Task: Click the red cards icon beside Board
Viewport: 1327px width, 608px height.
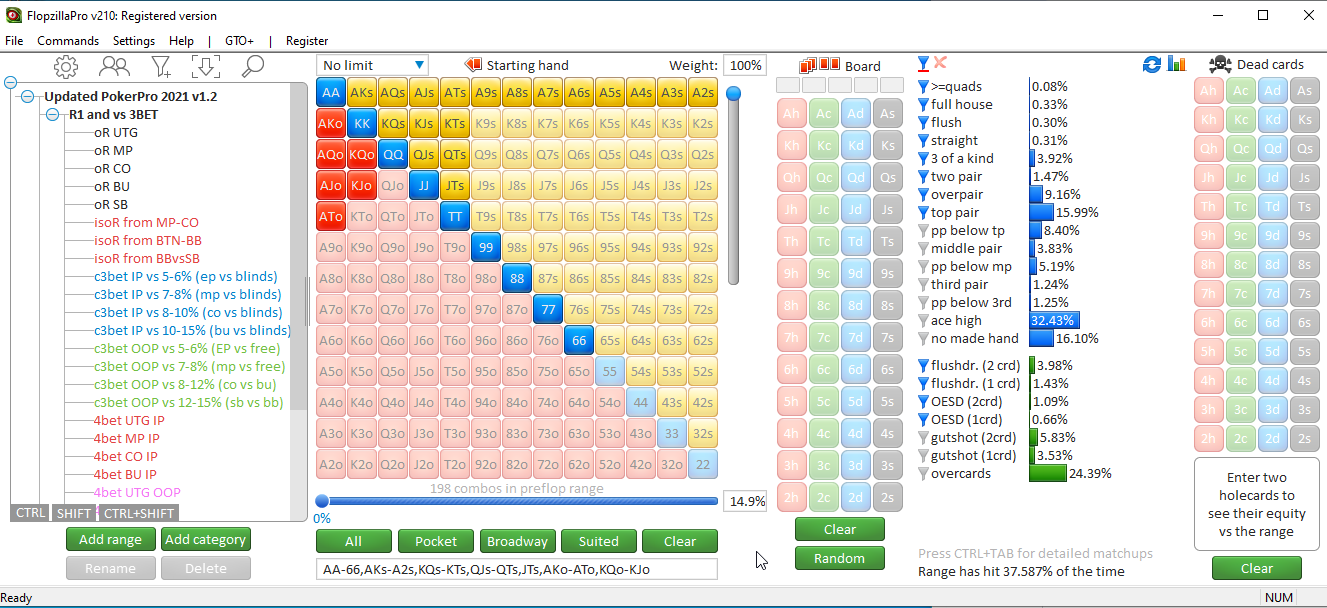Action: [820, 65]
